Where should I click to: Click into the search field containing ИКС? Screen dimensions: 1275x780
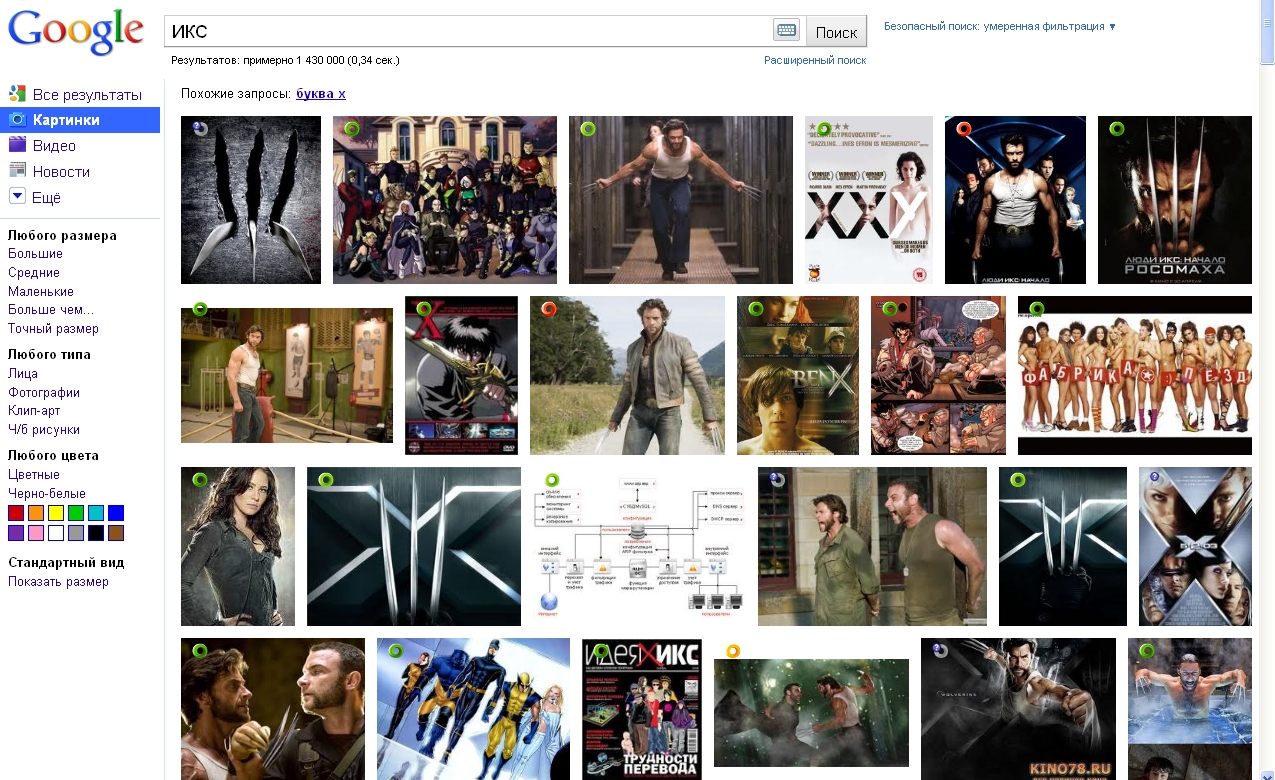coord(468,31)
